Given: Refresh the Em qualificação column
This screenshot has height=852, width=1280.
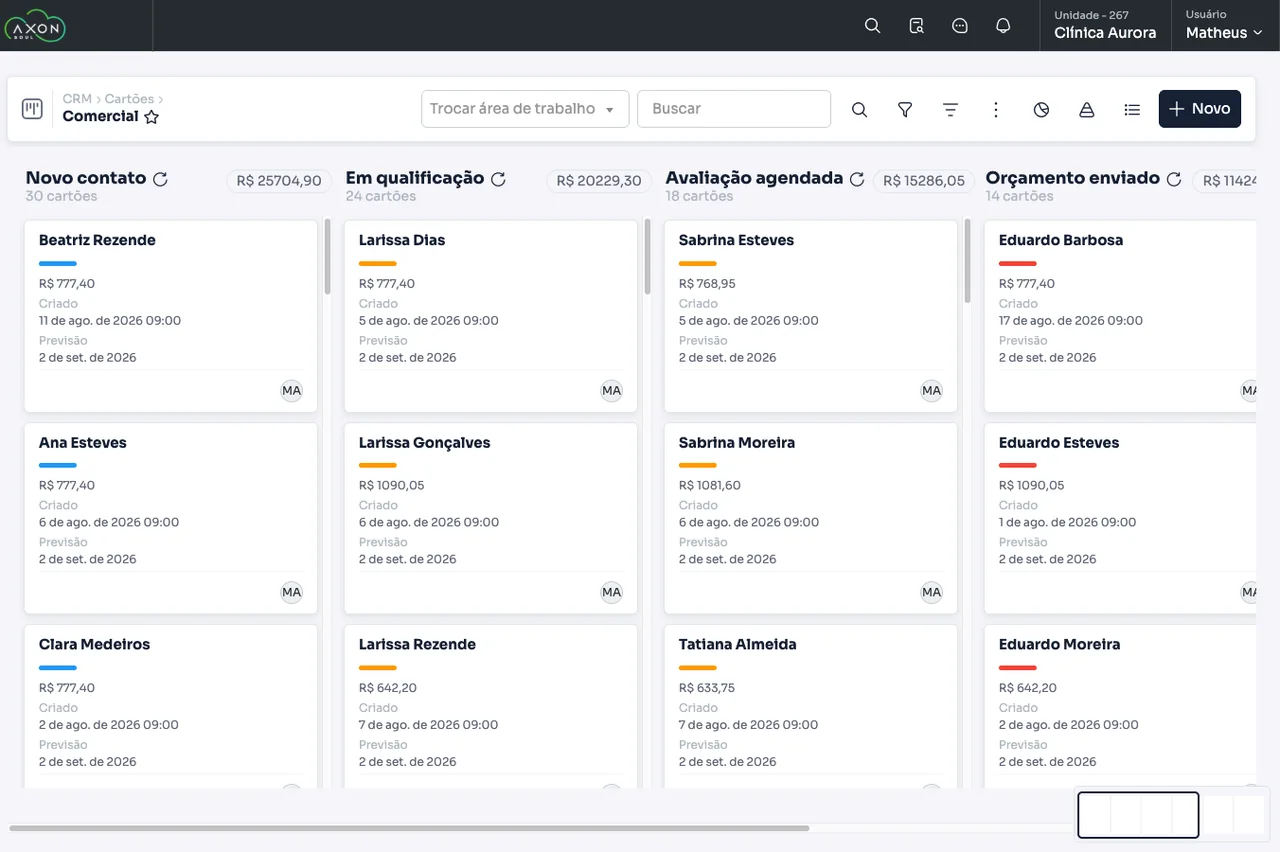Looking at the screenshot, I should point(498,179).
